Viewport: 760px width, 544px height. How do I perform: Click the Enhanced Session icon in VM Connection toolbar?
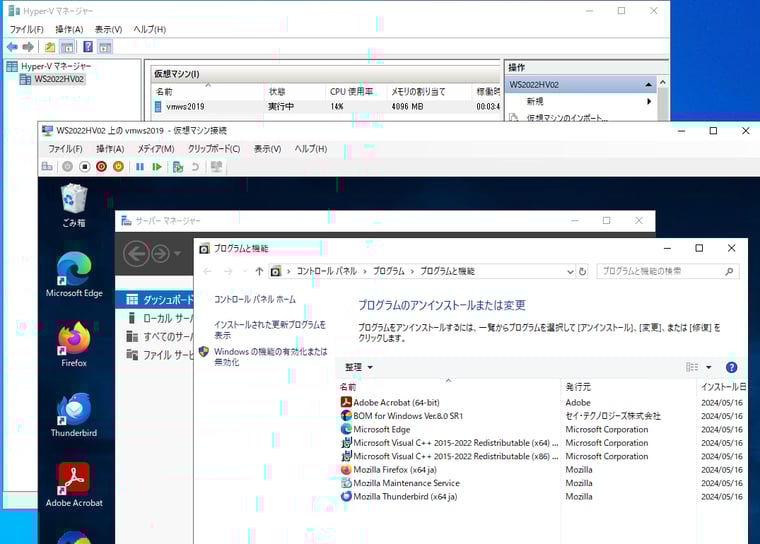coord(216,167)
